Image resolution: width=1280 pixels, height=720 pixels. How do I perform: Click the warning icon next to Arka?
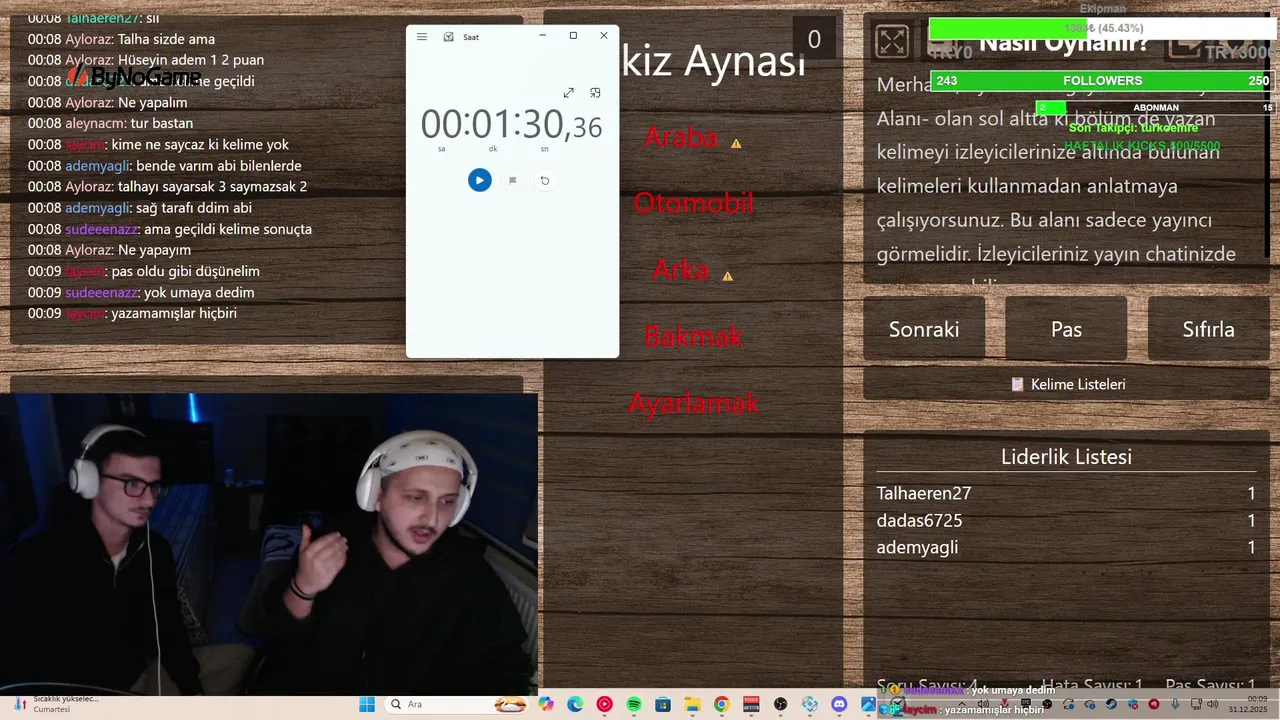728,276
